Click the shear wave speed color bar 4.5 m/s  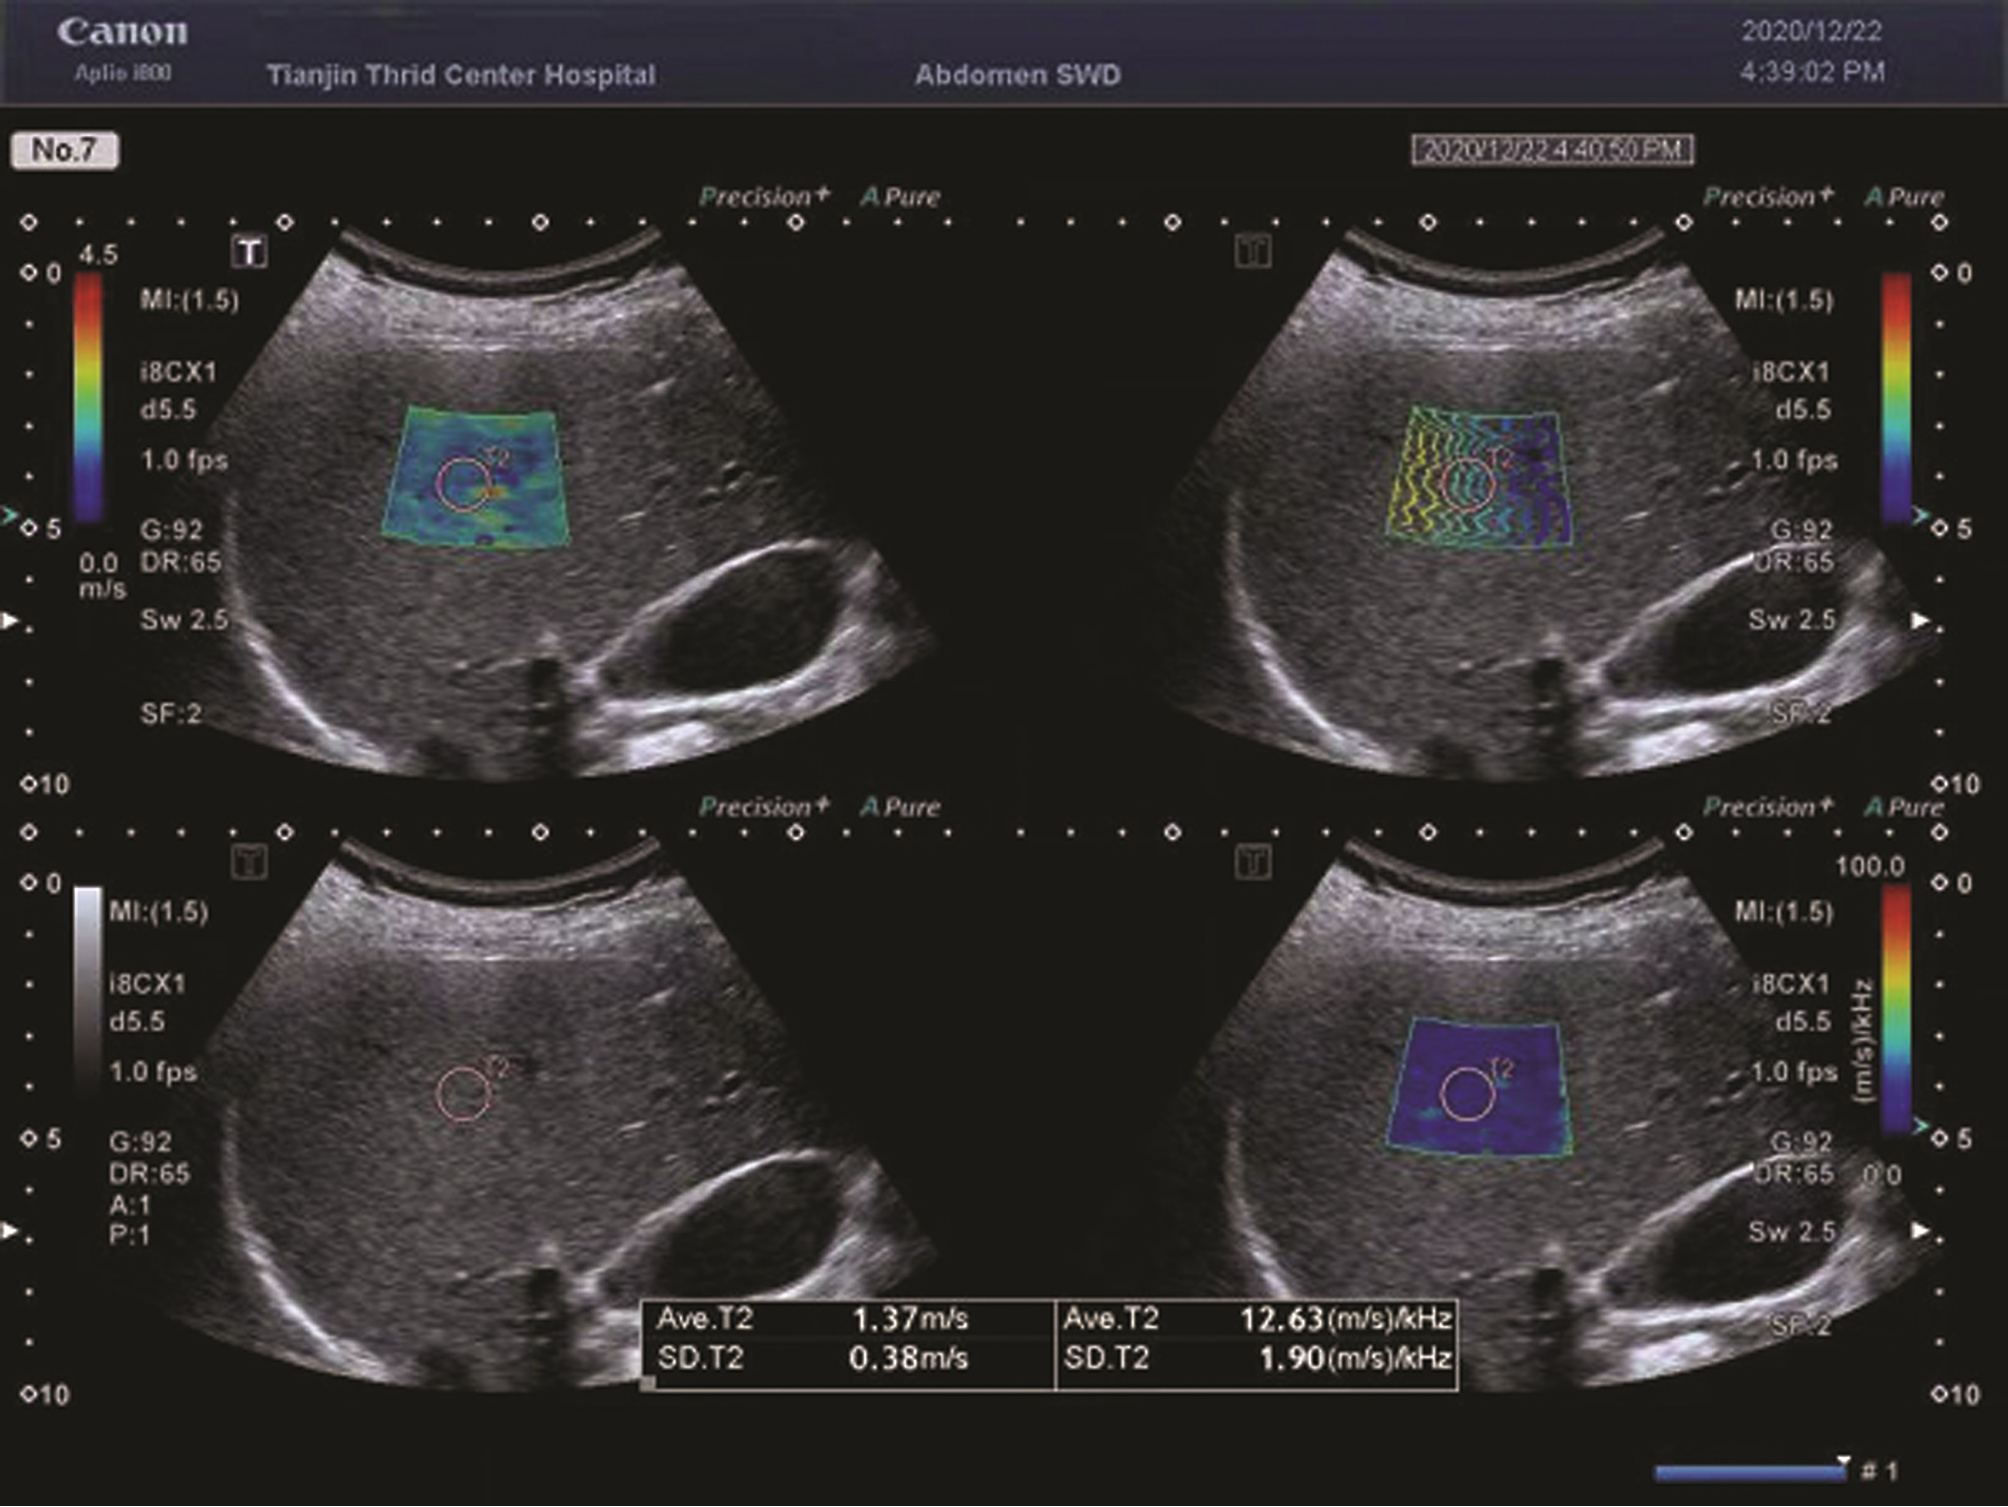[x=89, y=396]
